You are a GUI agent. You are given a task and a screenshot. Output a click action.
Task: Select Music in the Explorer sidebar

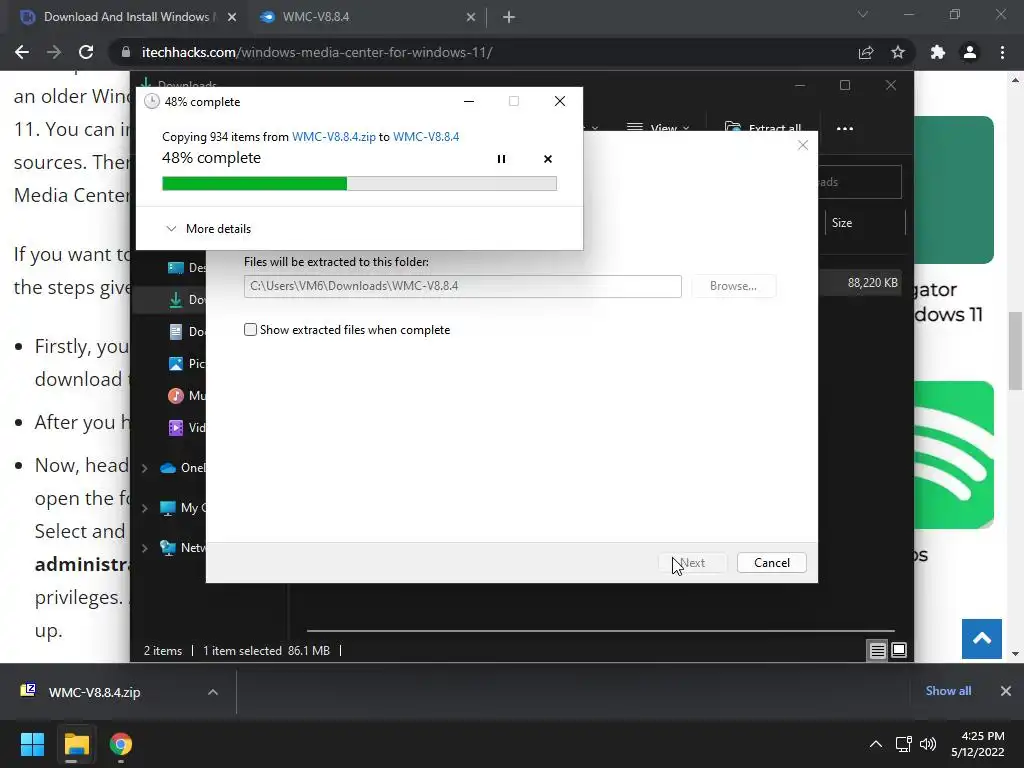pos(186,396)
